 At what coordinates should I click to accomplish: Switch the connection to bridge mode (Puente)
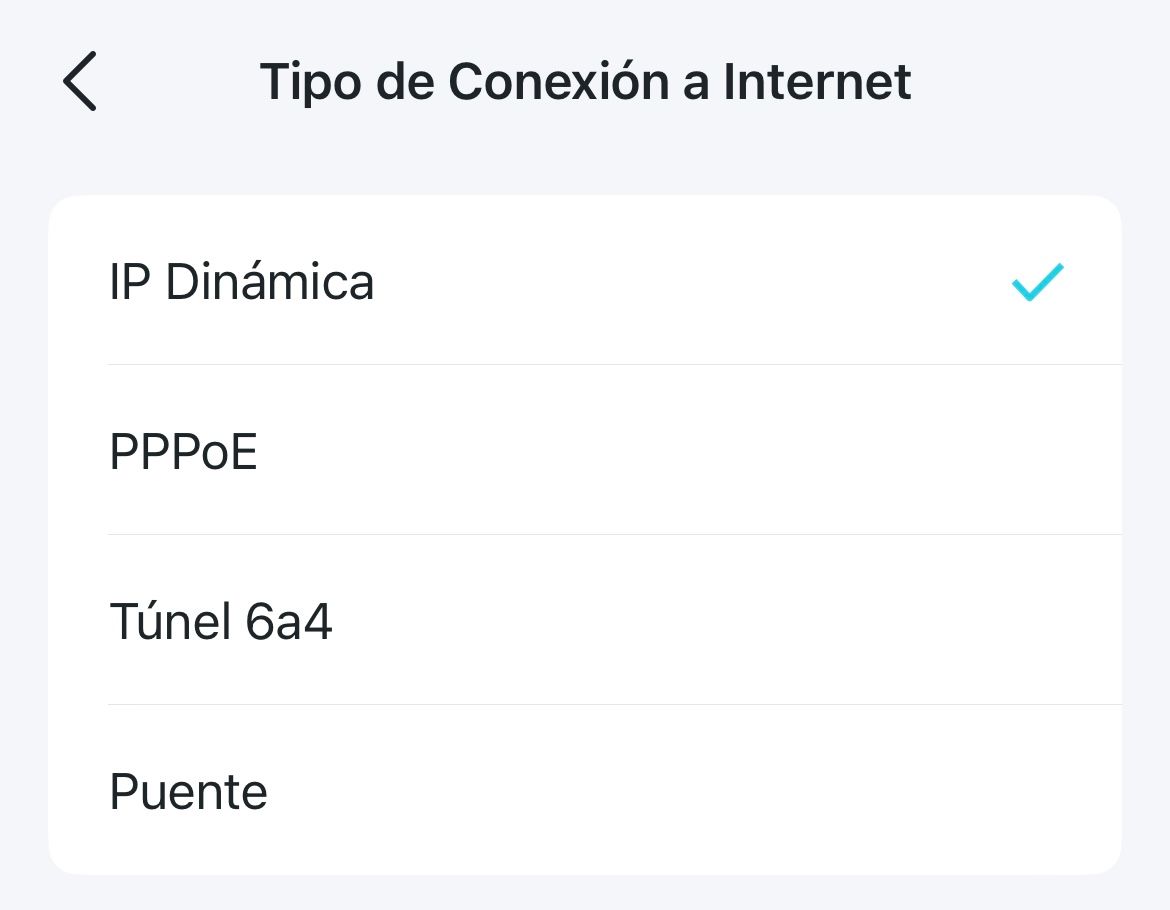tap(584, 792)
